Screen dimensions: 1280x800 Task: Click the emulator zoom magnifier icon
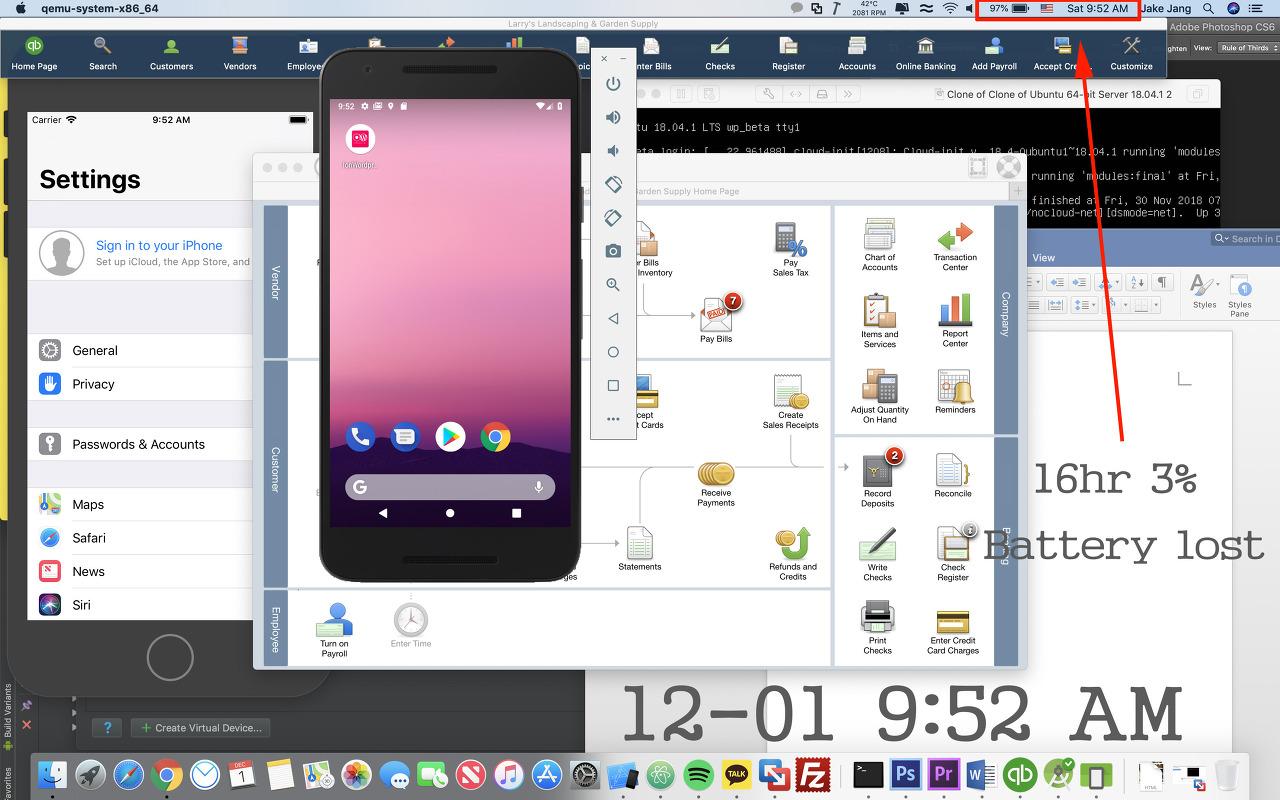pos(613,285)
